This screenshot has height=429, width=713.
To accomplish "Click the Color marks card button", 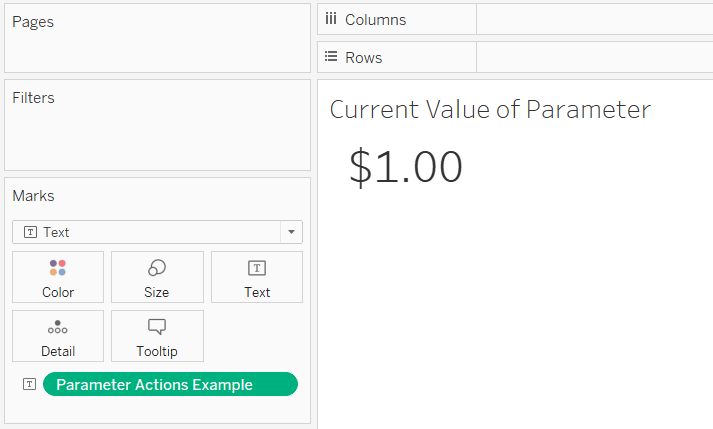I will 58,277.
